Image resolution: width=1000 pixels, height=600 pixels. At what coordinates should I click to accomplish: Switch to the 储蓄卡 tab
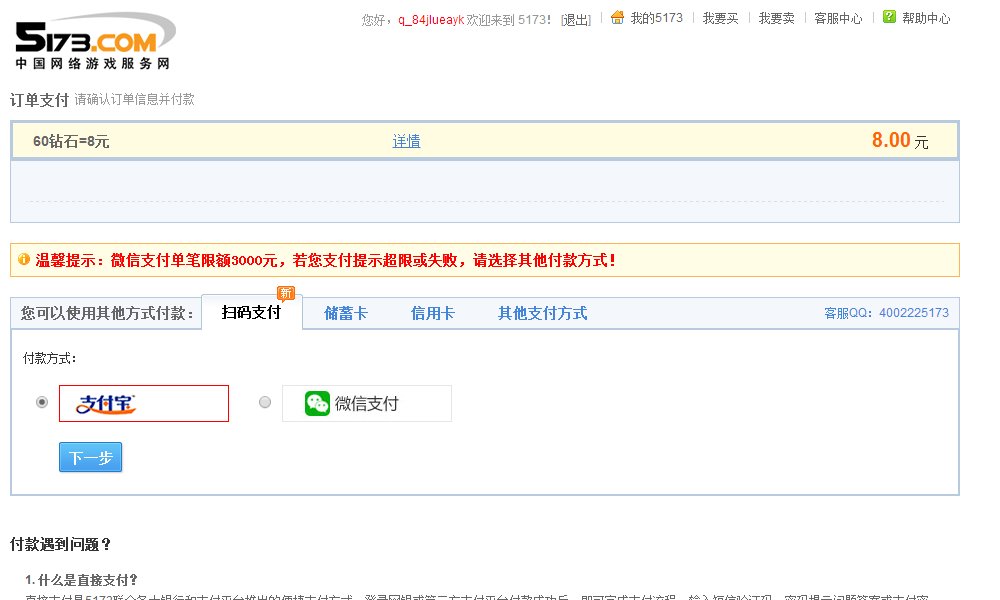(346, 314)
